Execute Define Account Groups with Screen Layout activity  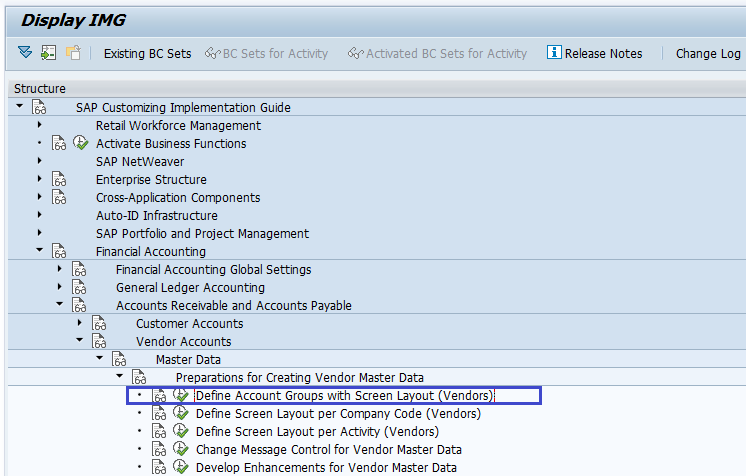pos(180,395)
